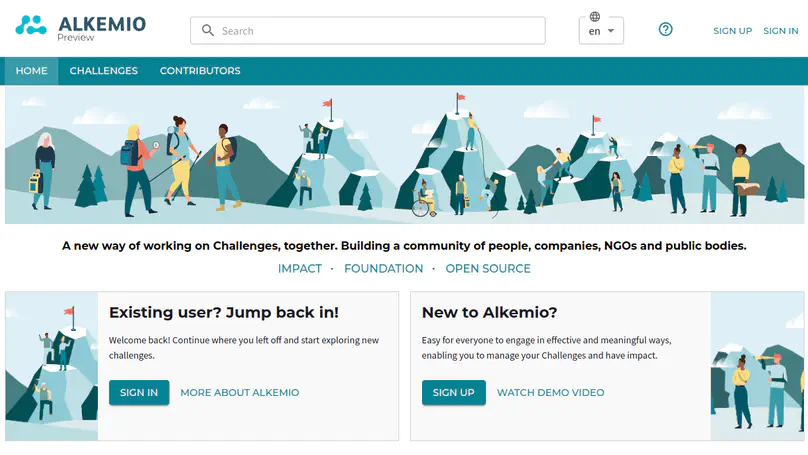
Task: Click the SIGN UP link in header
Action: coord(732,31)
